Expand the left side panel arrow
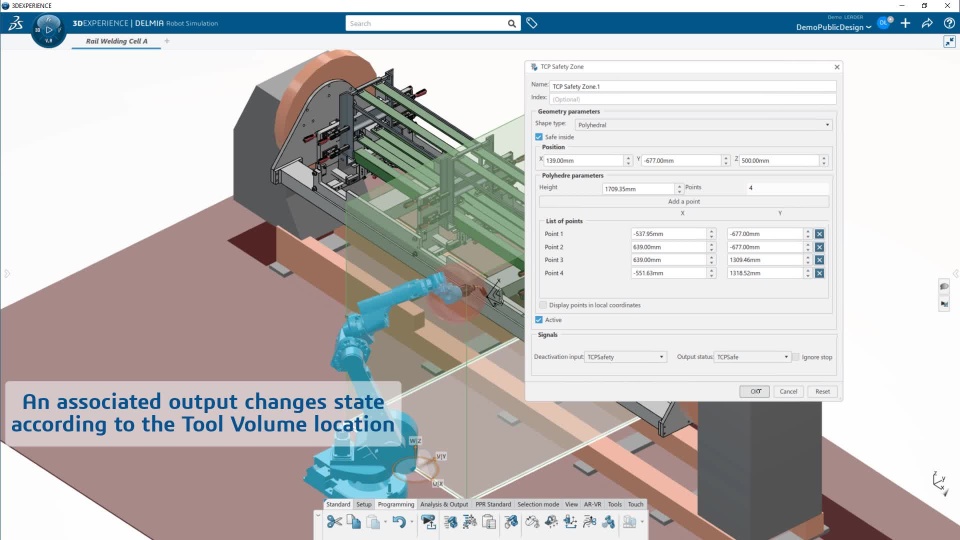This screenshot has height=540, width=960. pos(7,273)
